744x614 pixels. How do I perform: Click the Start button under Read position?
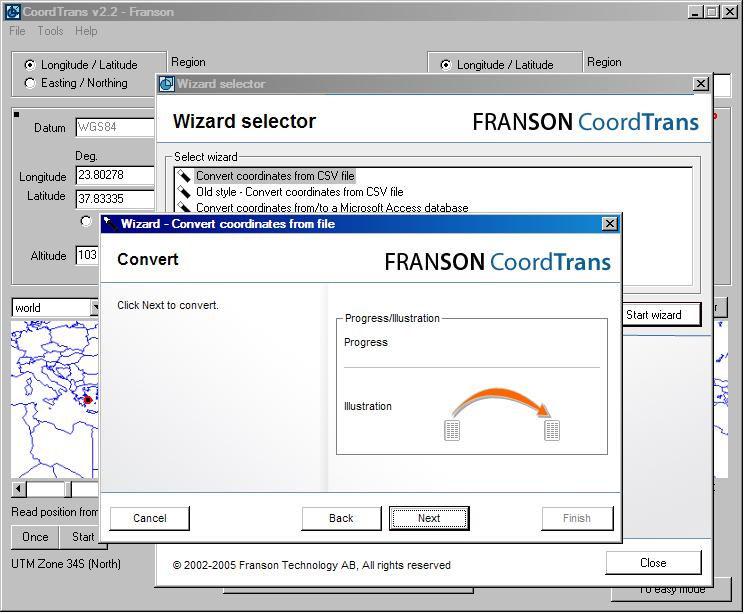pyautogui.click(x=83, y=537)
